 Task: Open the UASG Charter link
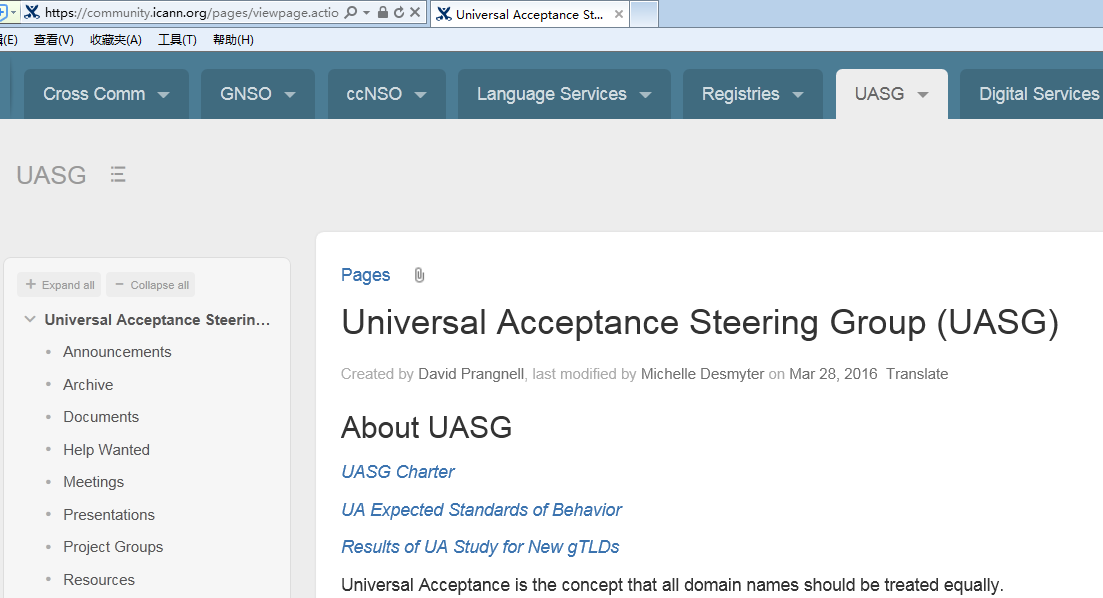point(398,472)
